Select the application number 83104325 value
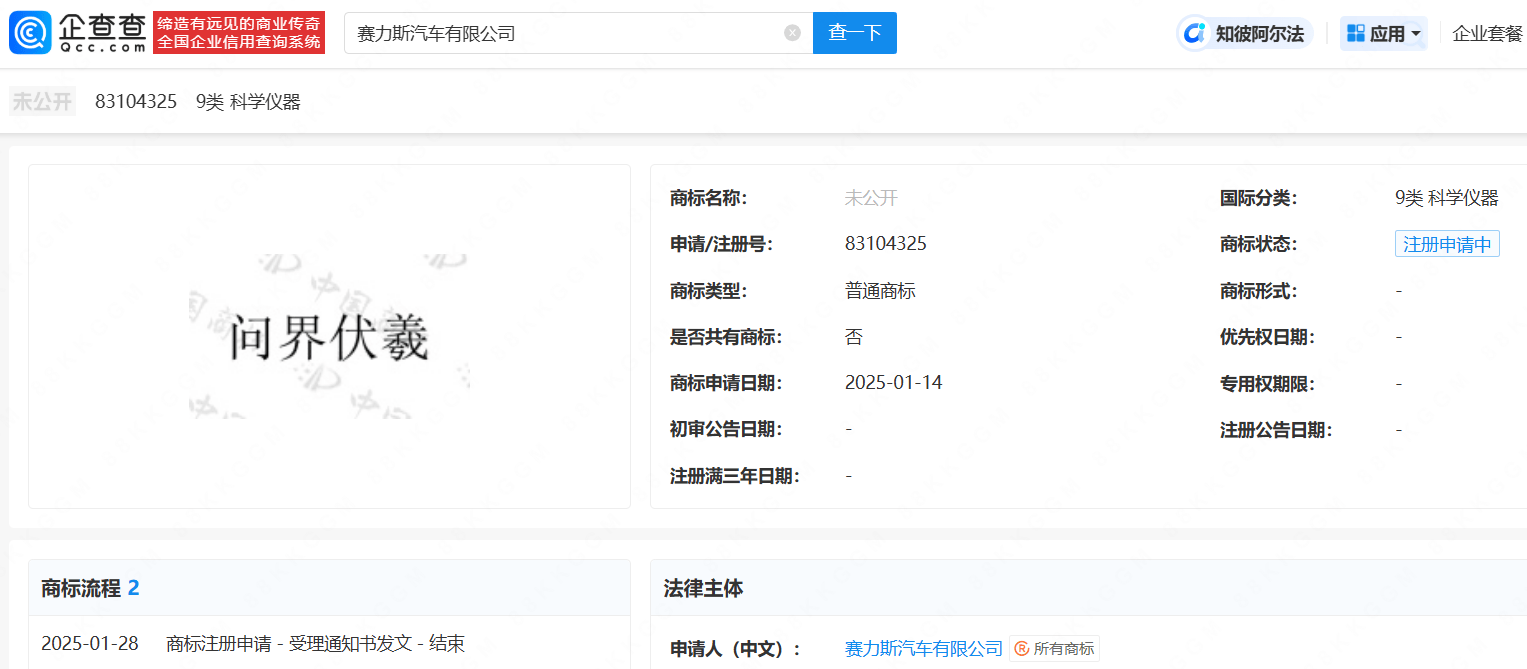 coord(885,244)
